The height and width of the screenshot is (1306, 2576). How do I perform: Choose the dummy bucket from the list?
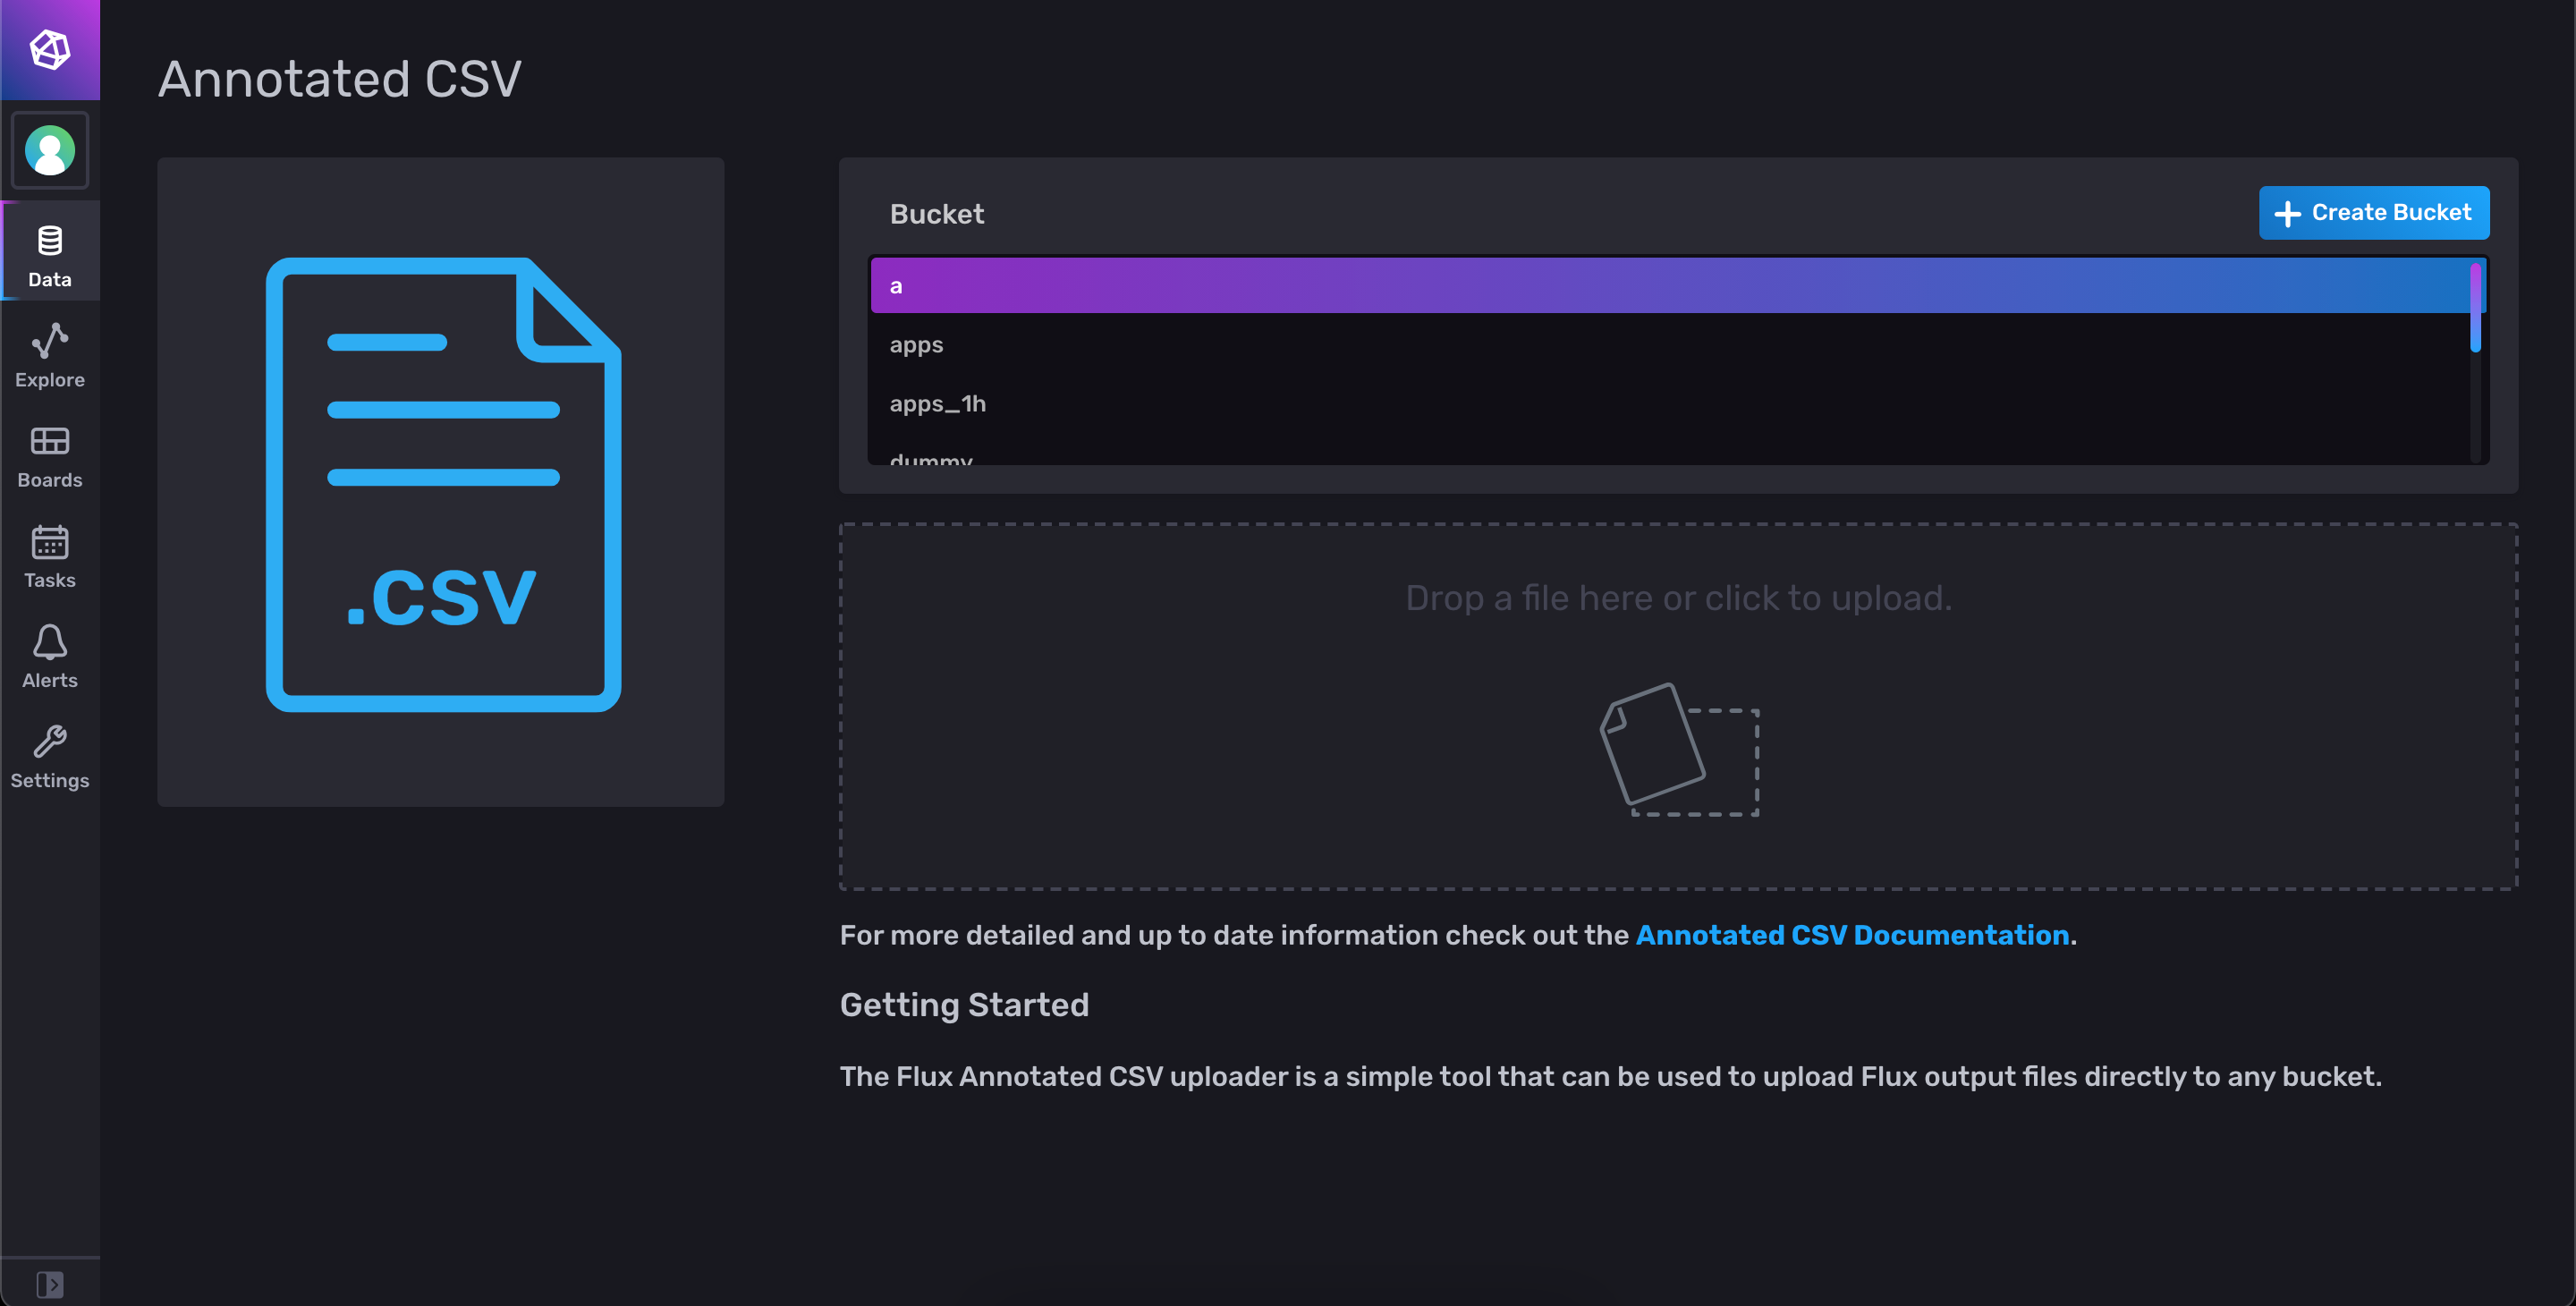pos(930,458)
